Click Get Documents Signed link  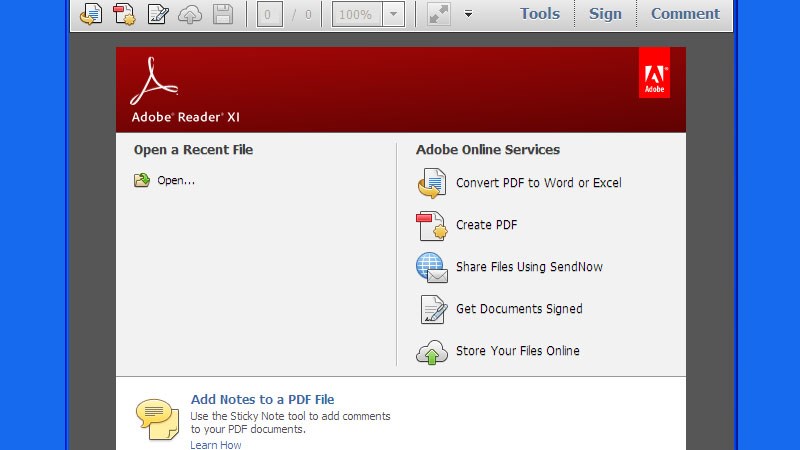point(519,309)
